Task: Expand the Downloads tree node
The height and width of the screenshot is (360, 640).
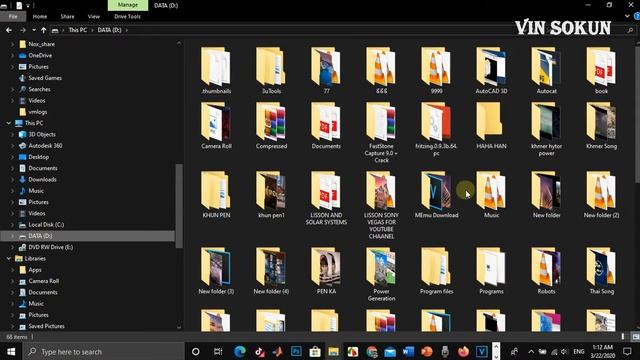Action: [12, 180]
